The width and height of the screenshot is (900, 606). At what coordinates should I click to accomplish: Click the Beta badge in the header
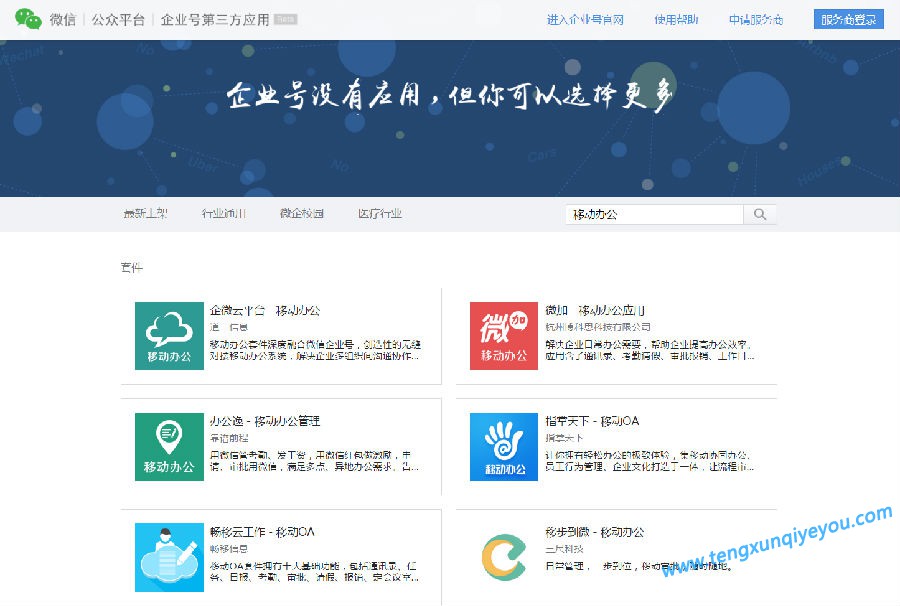pos(285,19)
